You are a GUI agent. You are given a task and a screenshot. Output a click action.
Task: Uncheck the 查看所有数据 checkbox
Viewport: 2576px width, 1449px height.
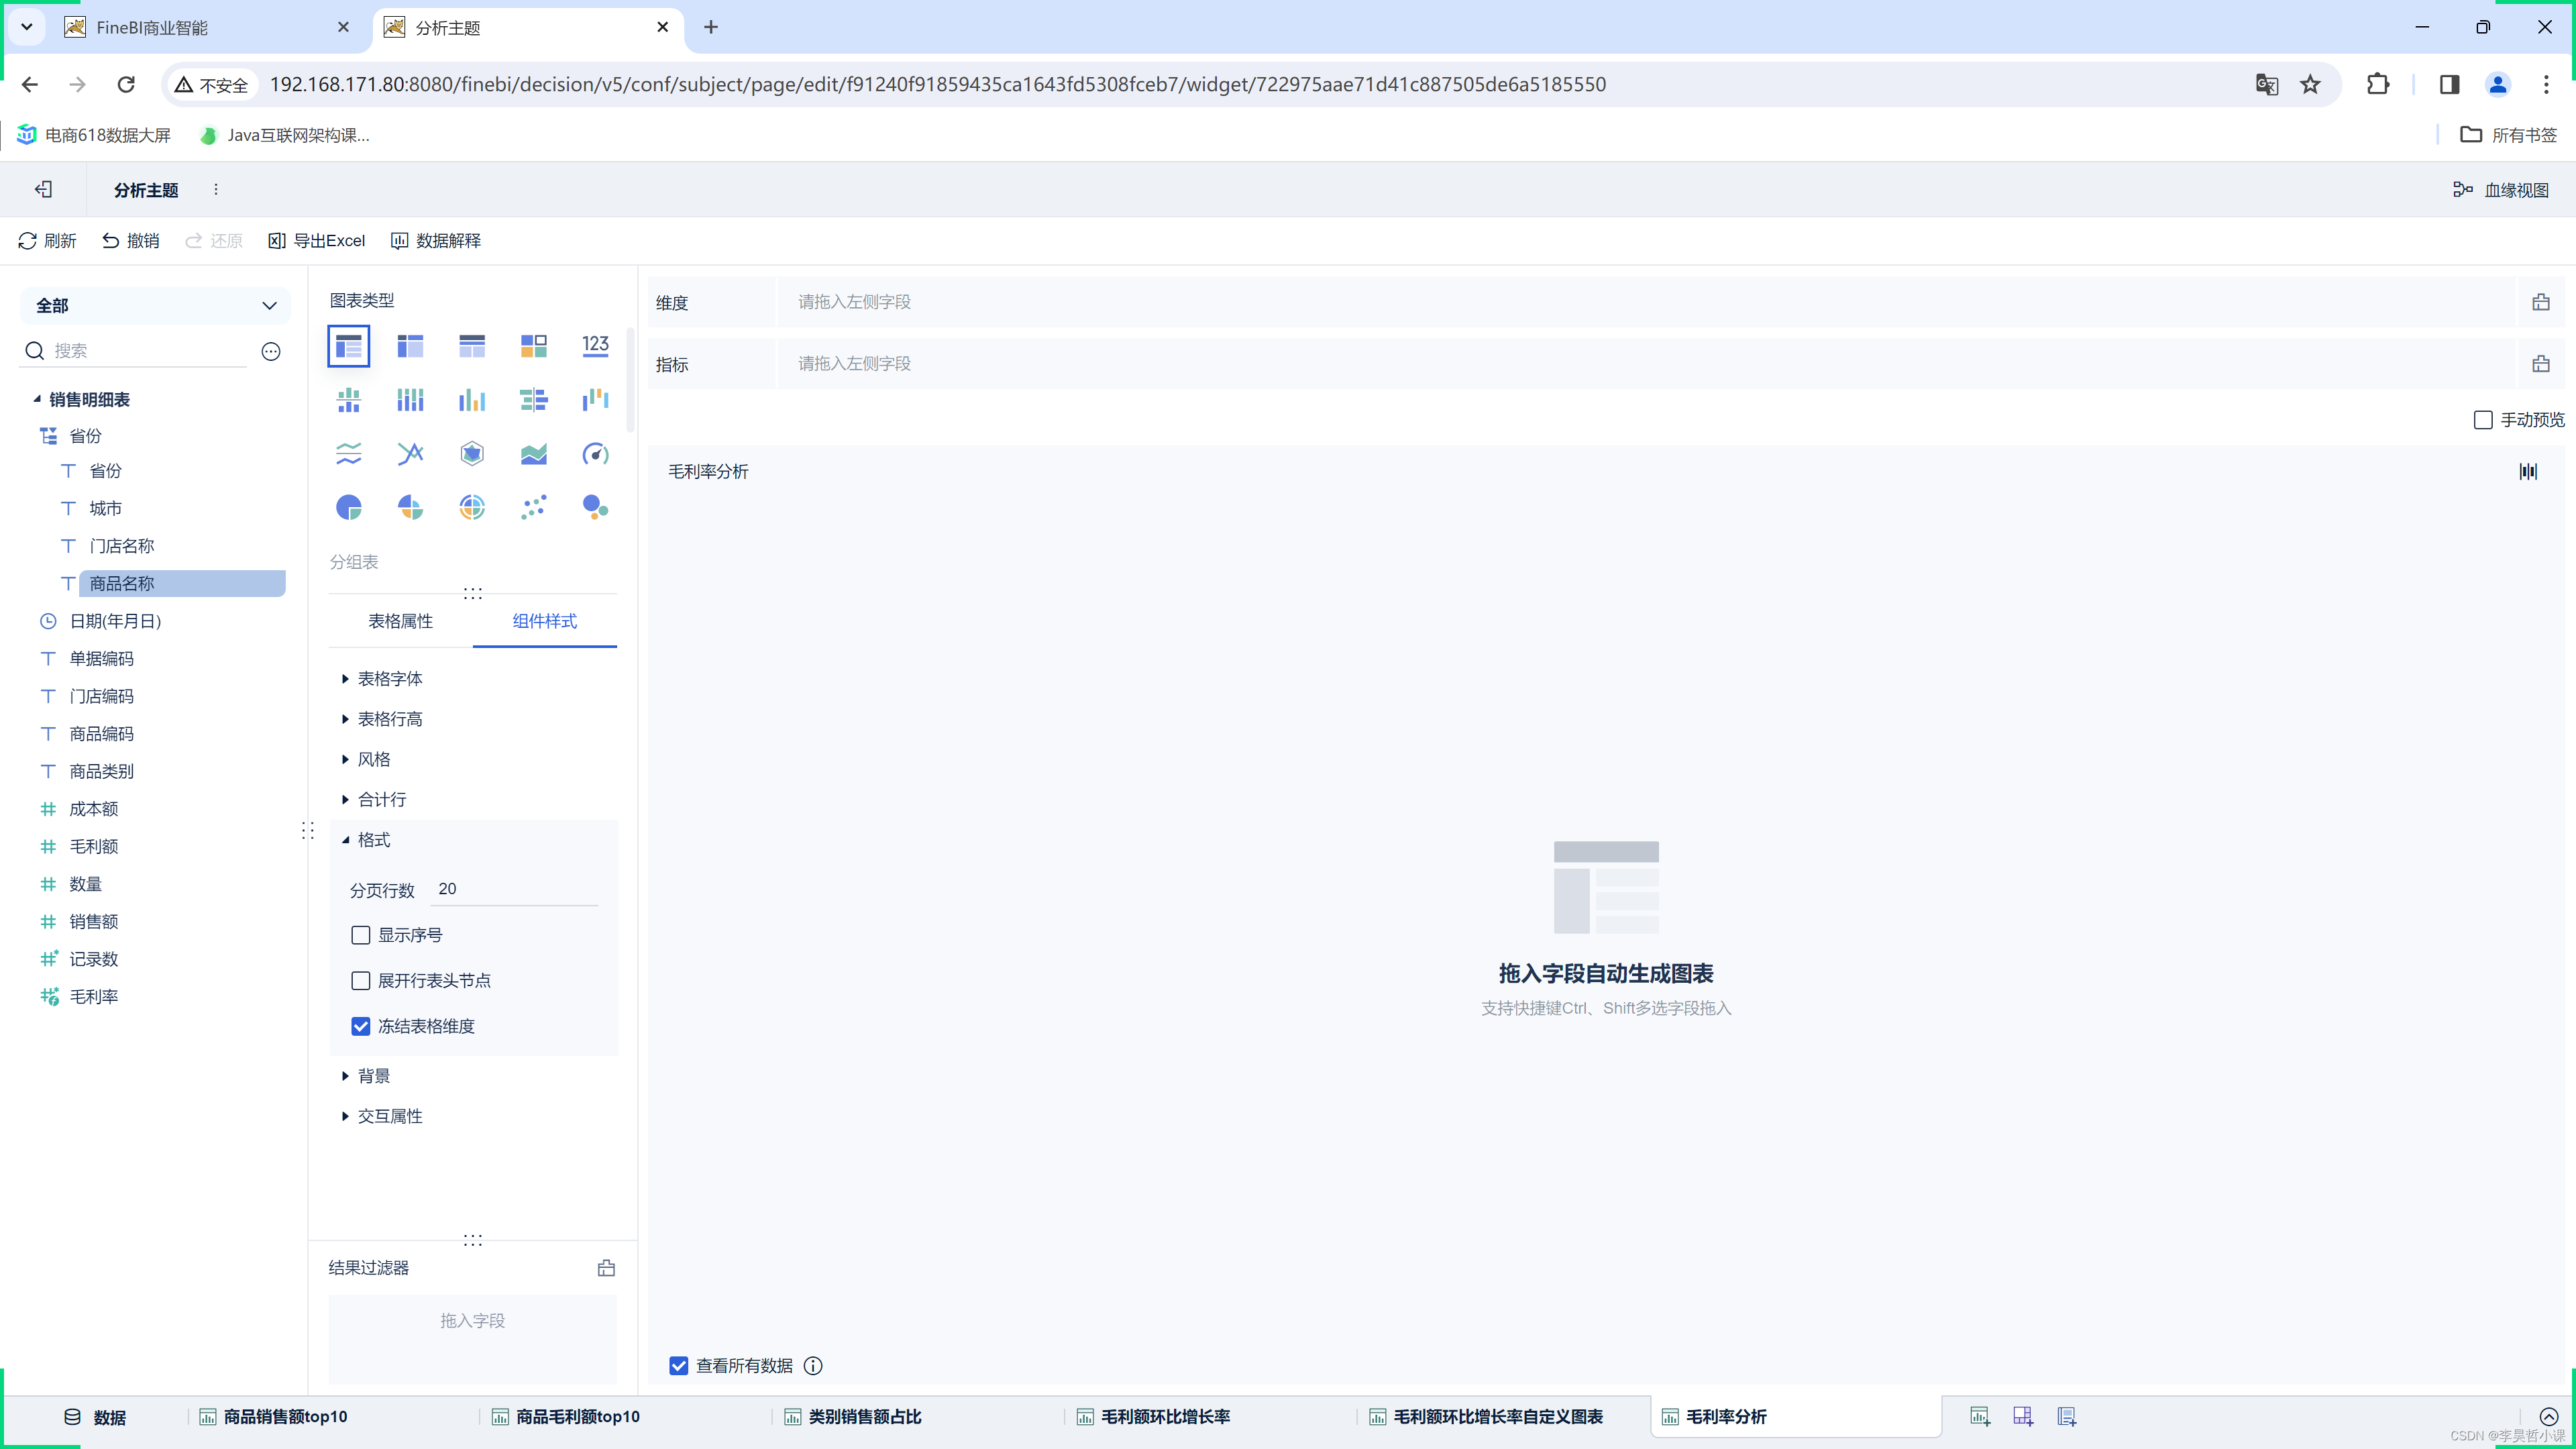[x=678, y=1366]
